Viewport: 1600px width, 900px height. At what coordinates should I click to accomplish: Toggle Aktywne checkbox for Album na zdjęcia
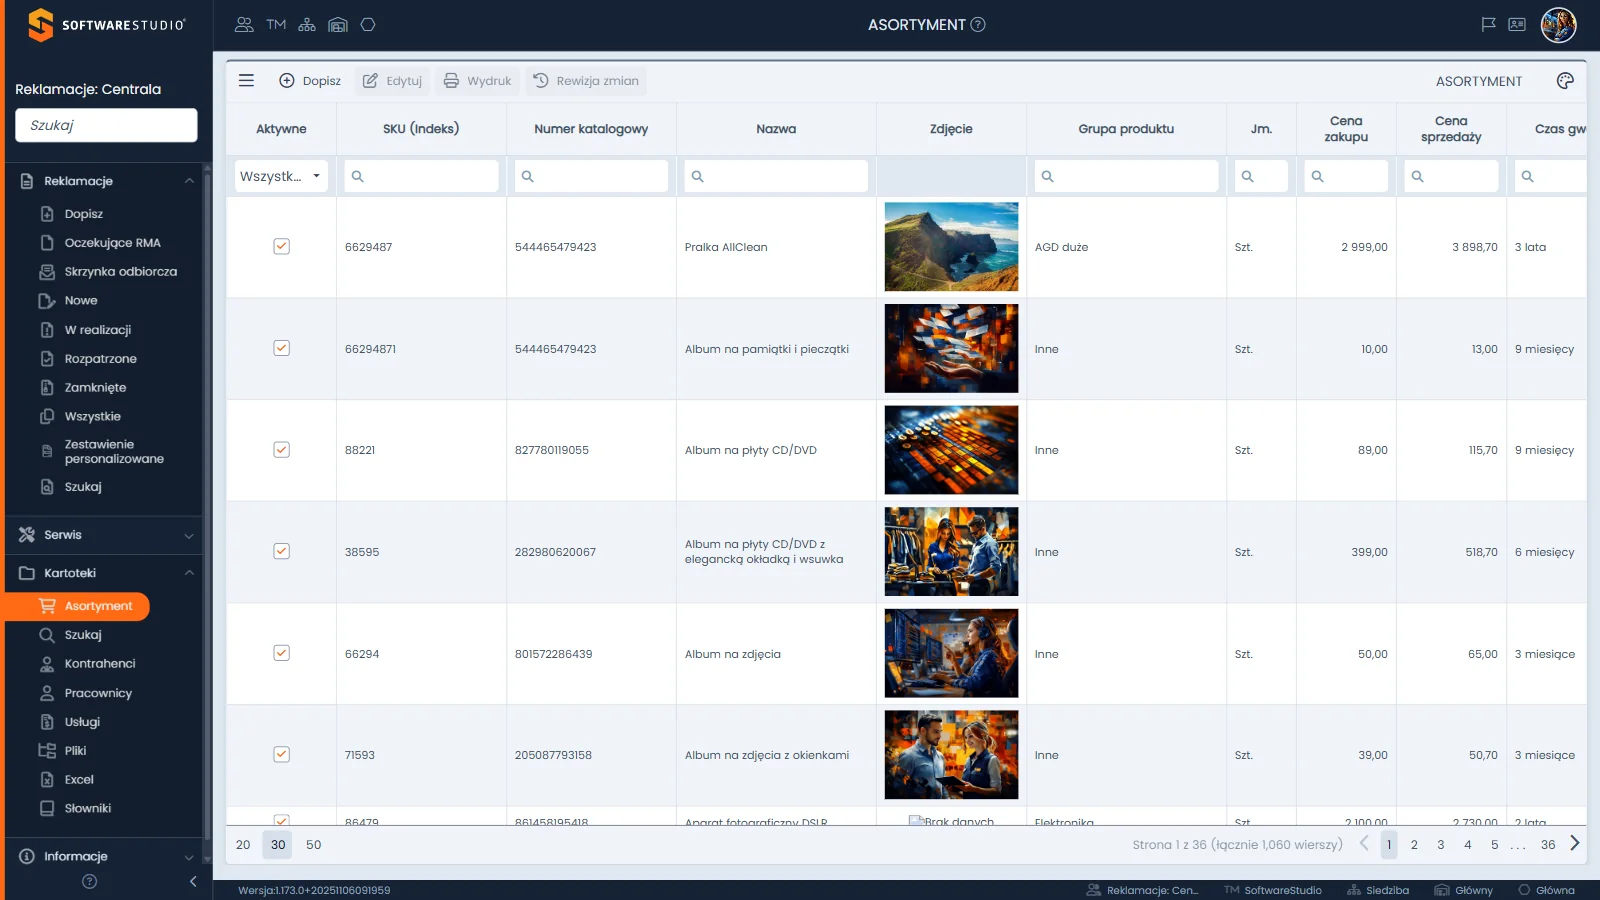click(282, 653)
